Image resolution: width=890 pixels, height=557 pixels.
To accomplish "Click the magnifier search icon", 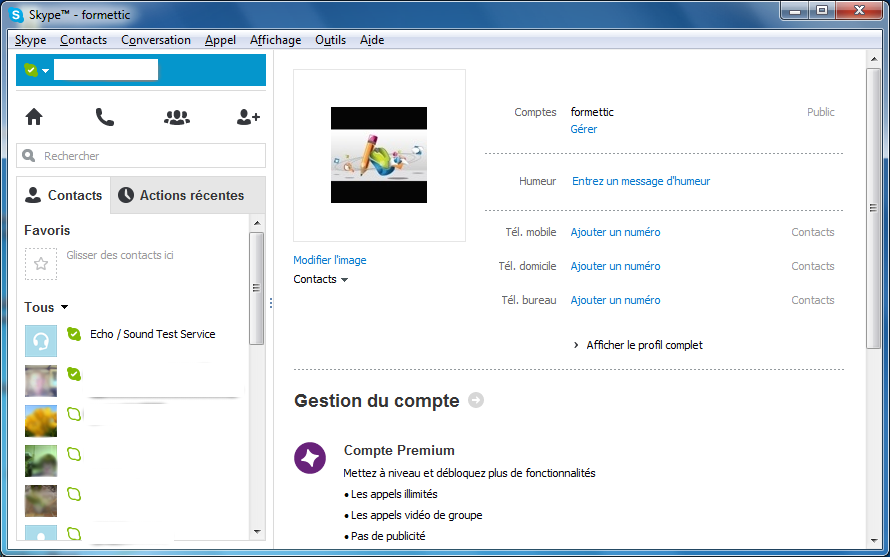I will 28,155.
